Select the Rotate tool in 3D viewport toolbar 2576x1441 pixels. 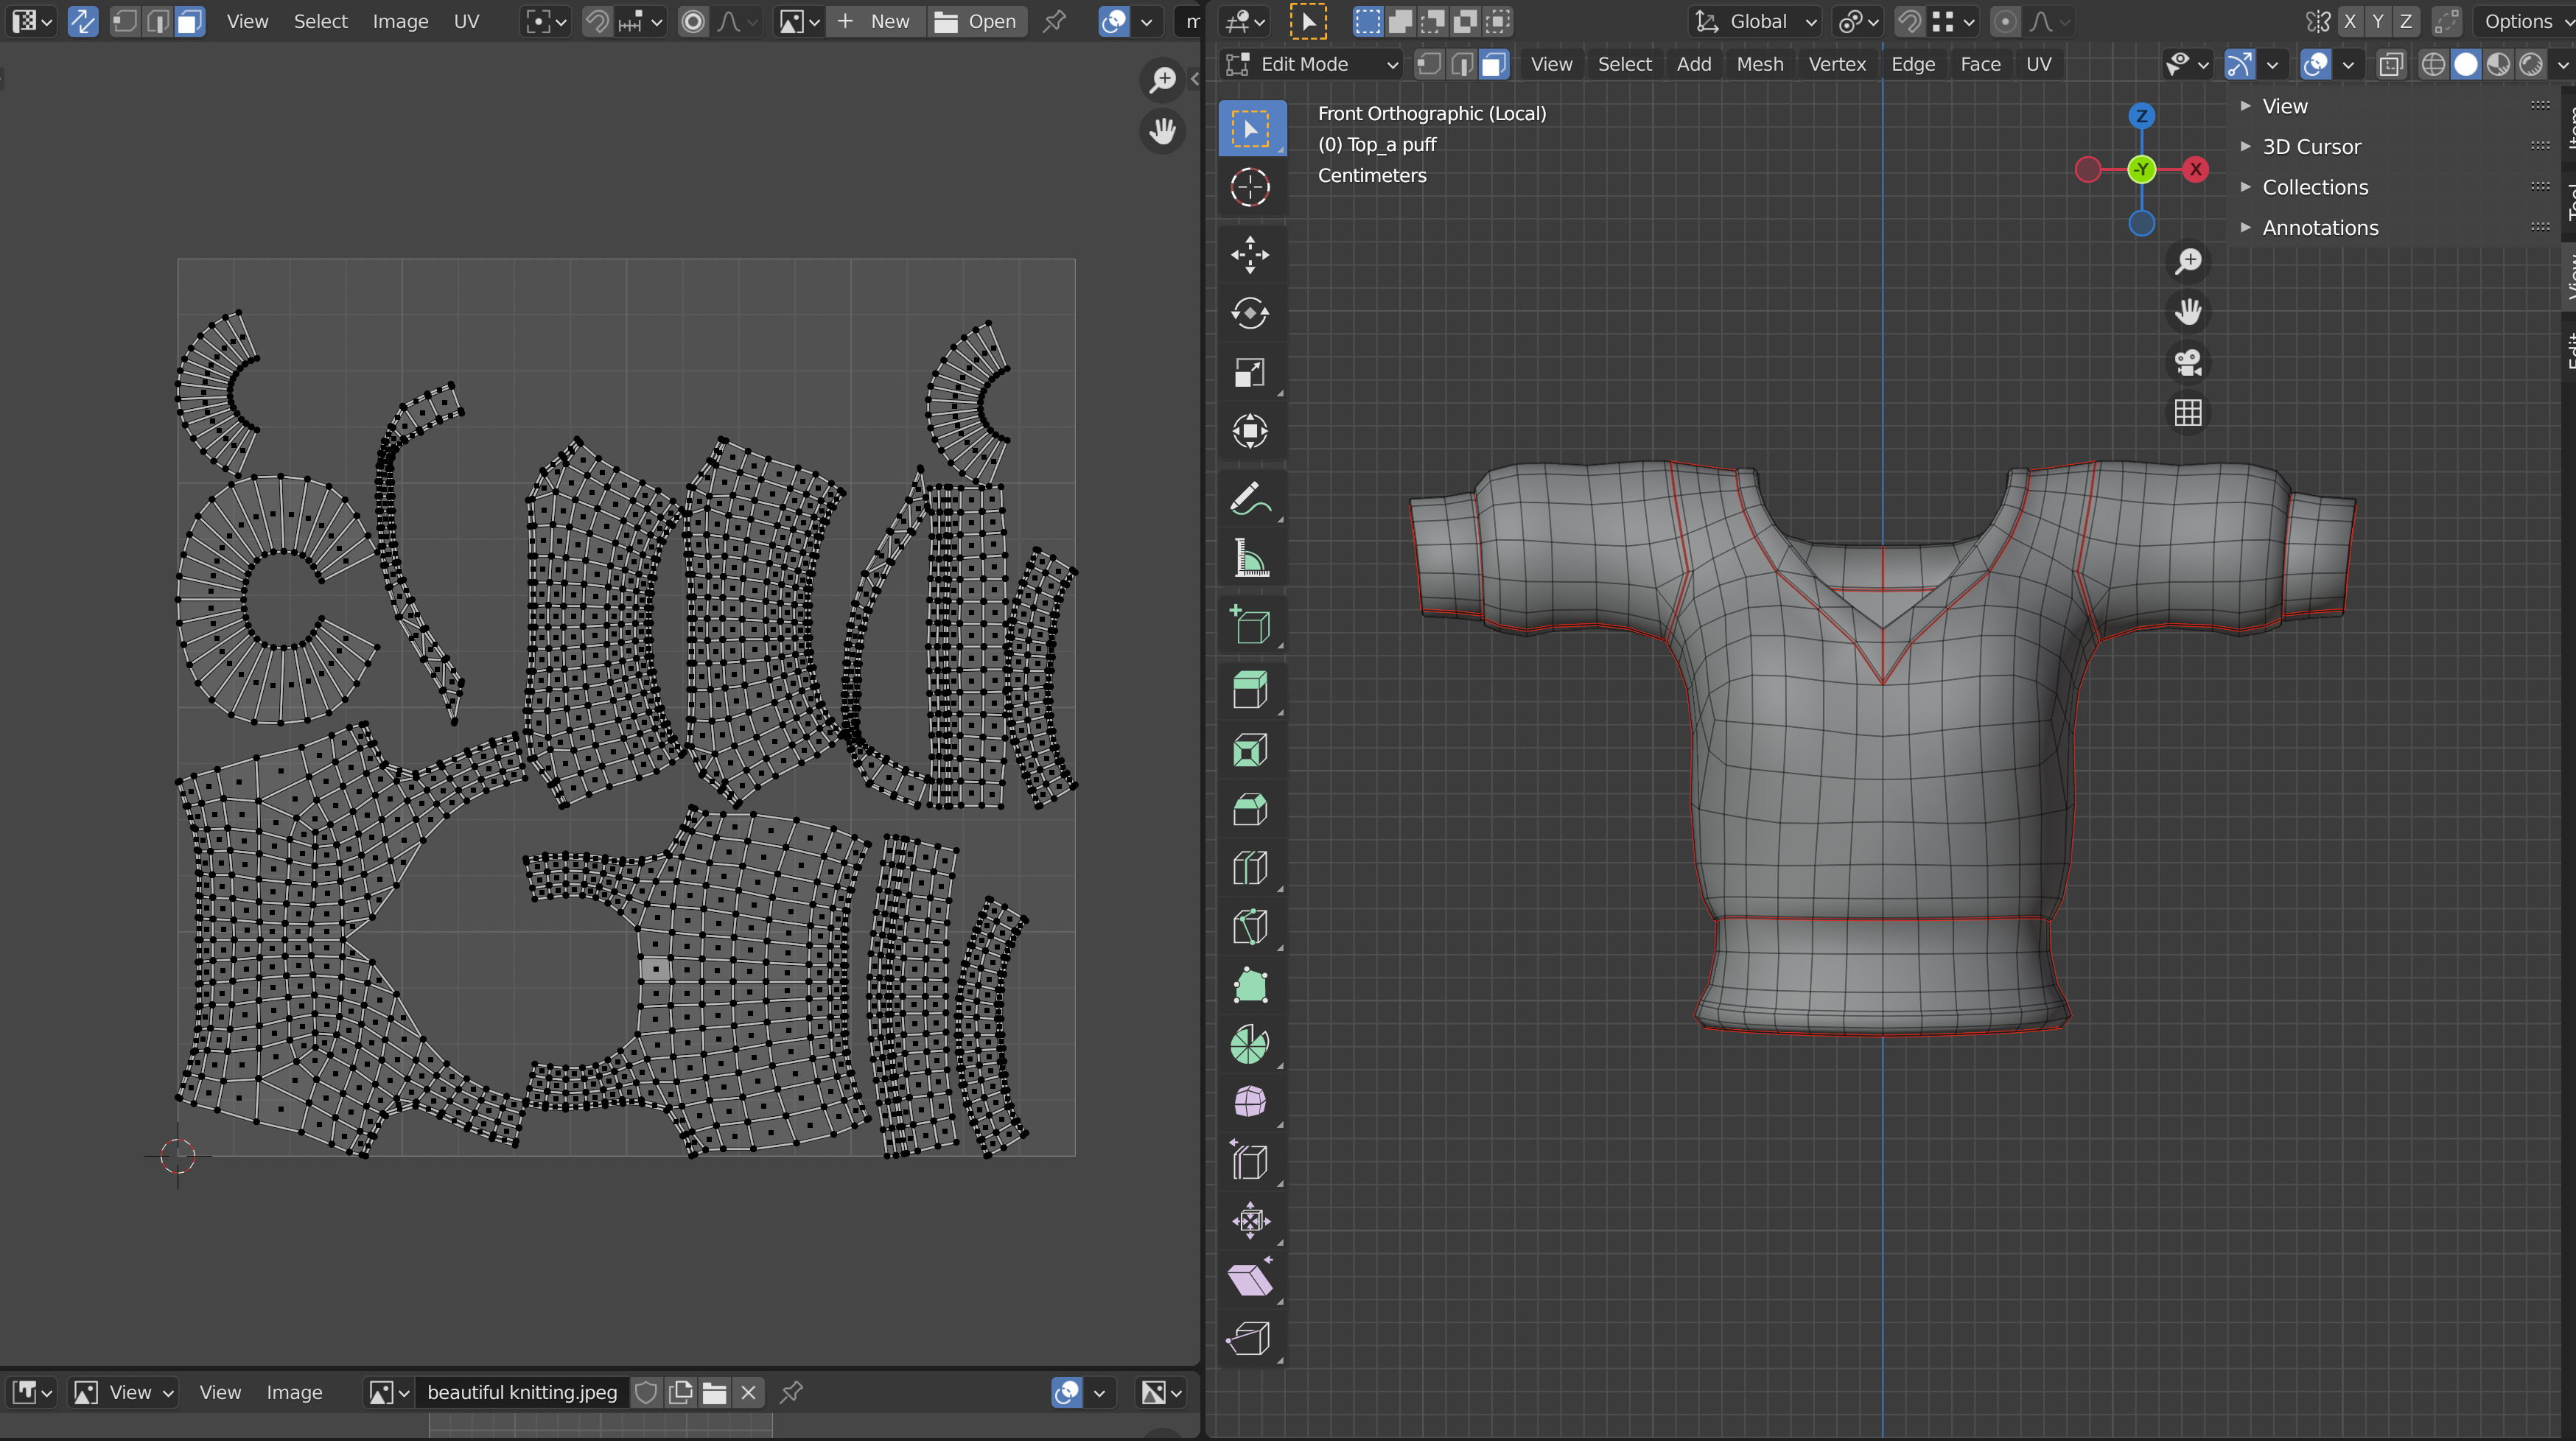click(1250, 313)
